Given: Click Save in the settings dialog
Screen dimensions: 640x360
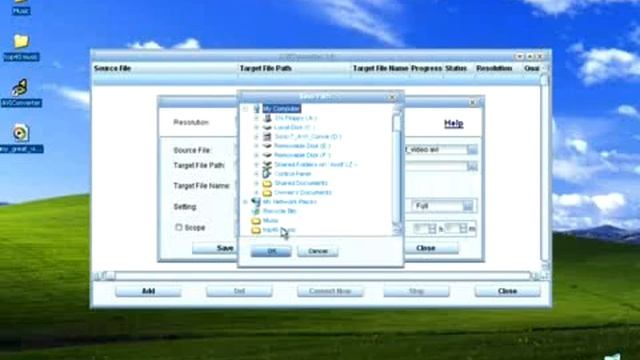Looking at the screenshot, I should point(225,248).
